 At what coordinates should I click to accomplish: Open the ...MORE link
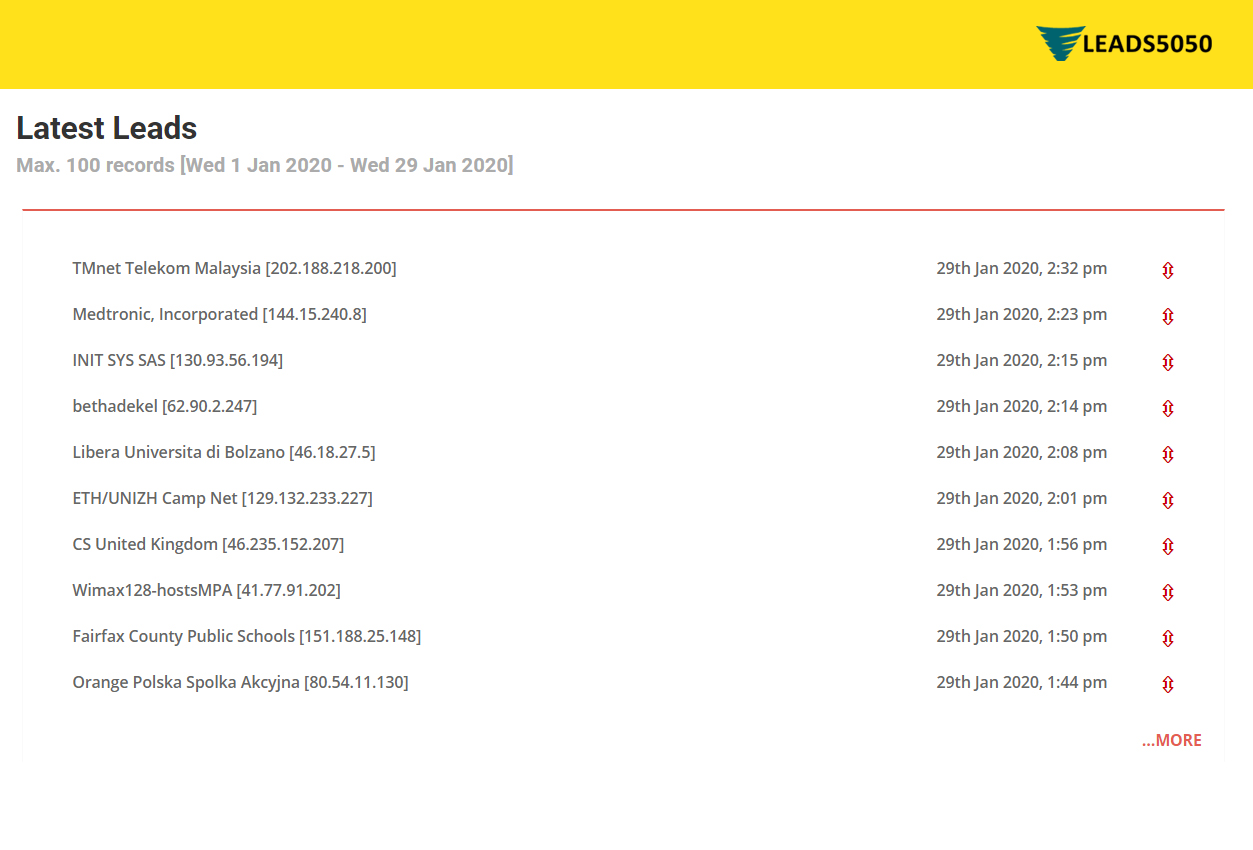(x=1172, y=740)
